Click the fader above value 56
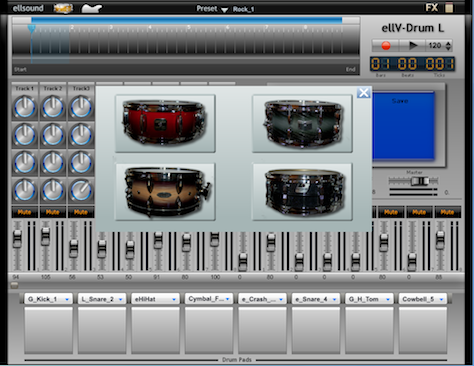 [x=74, y=248]
